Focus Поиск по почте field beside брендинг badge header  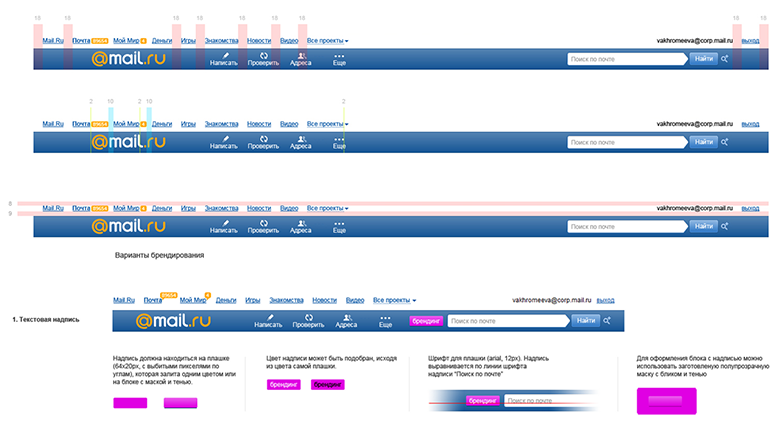508,321
